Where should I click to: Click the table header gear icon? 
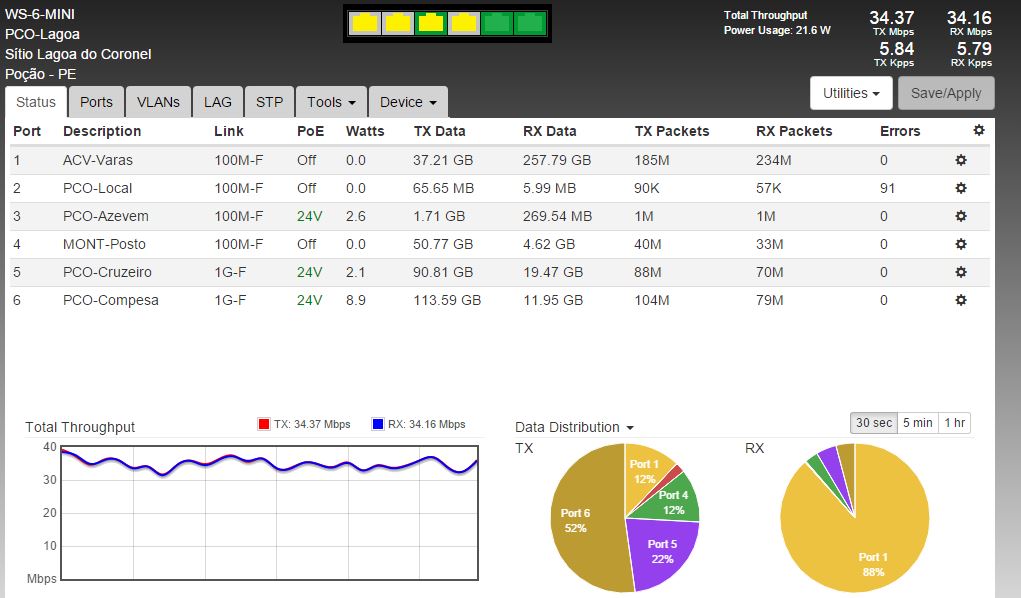[x=978, y=131]
